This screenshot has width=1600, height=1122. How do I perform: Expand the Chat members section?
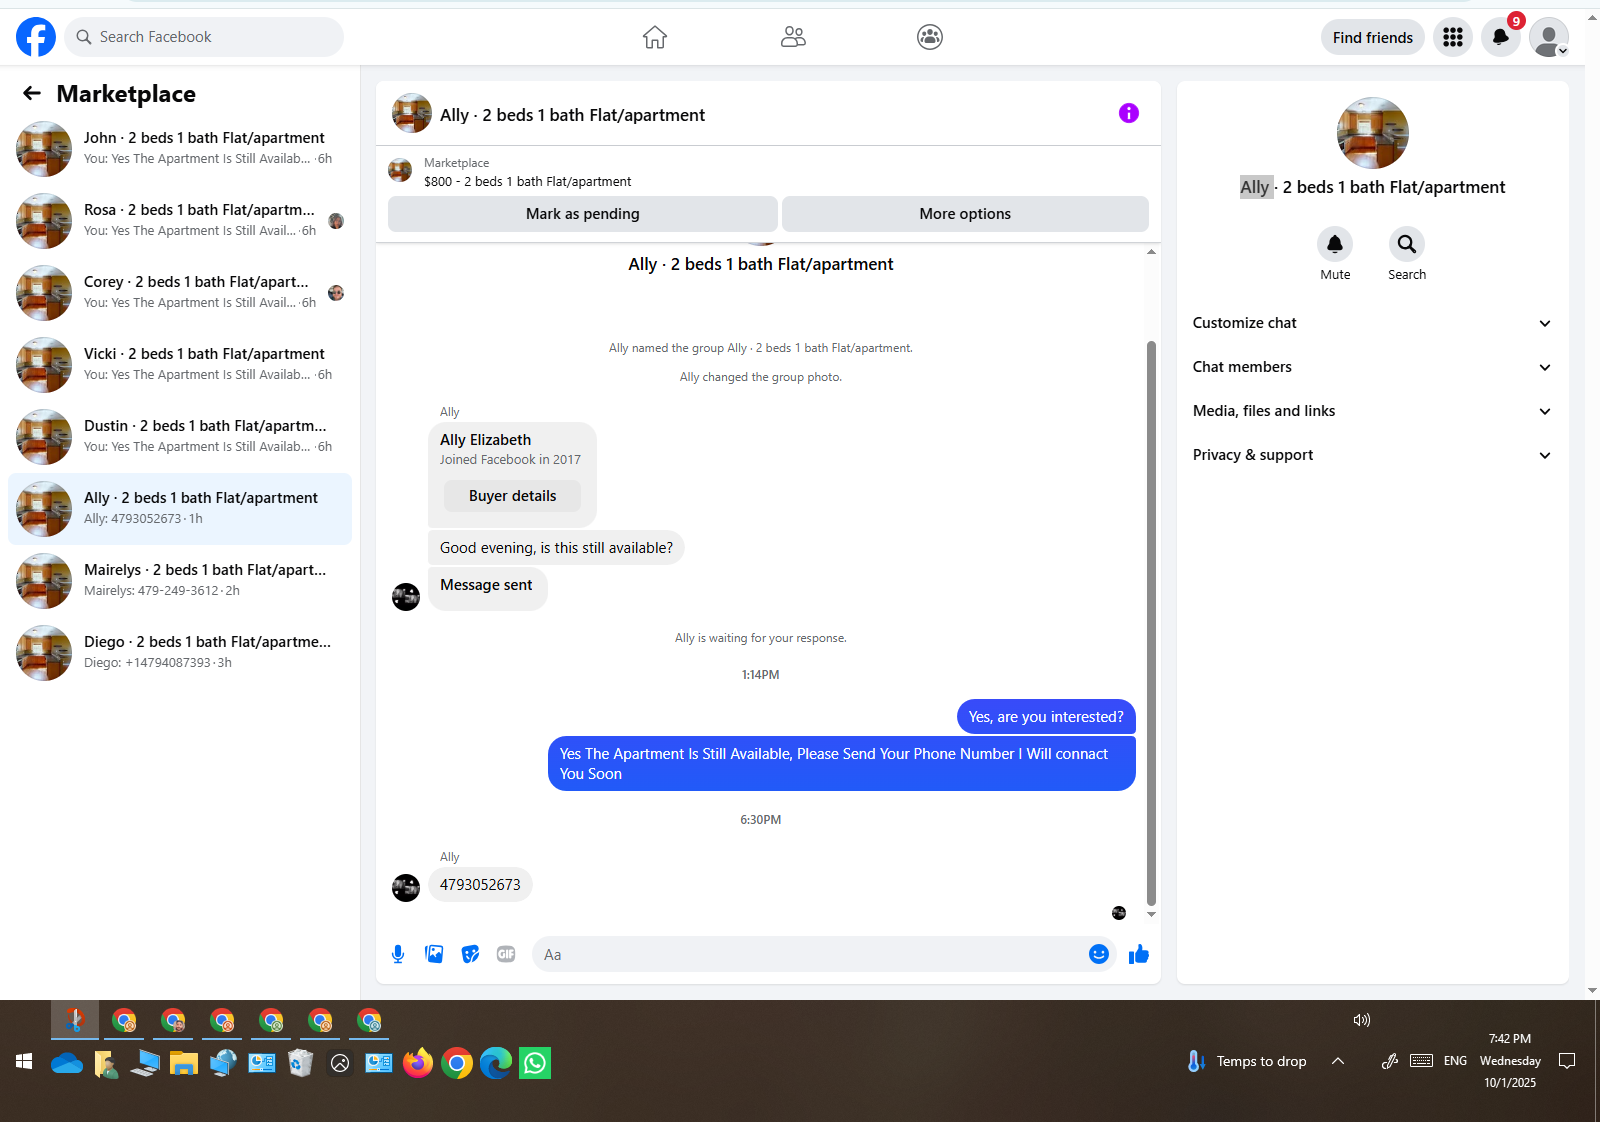pos(1372,367)
